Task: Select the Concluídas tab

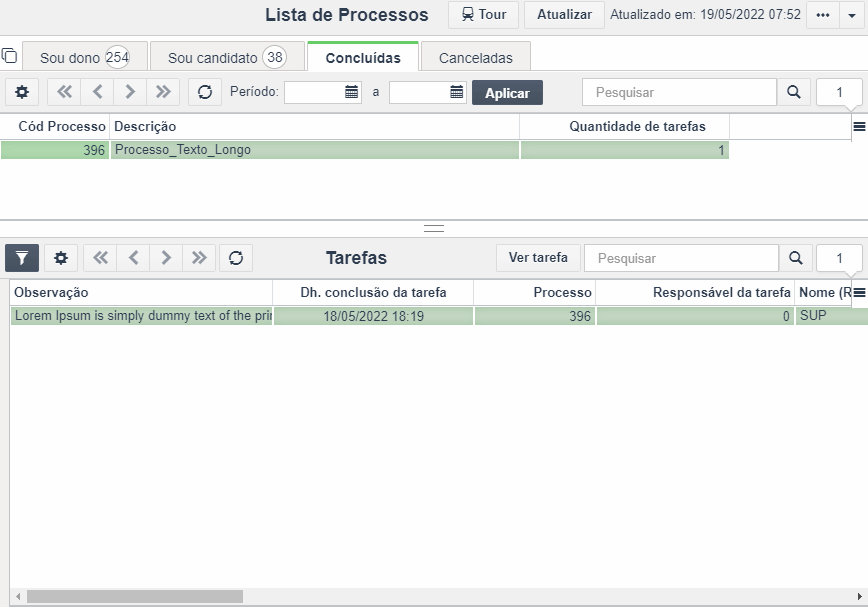Action: coord(363,57)
